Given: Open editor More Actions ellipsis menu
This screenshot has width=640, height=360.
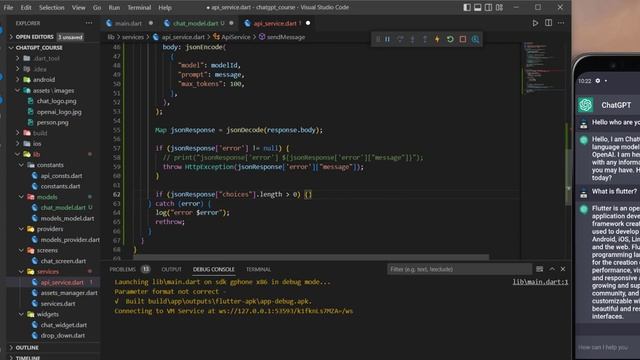Looking at the screenshot, I should pos(561,23).
